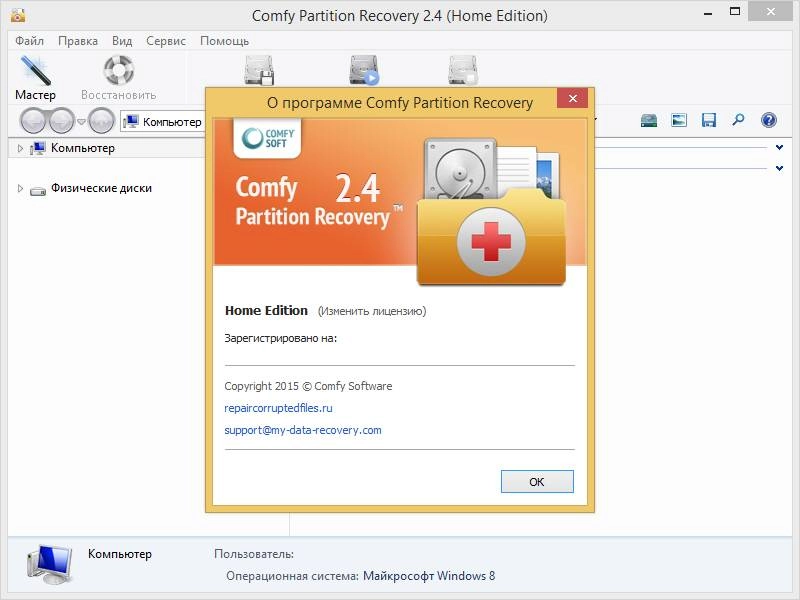Click the close disk toolbar icon
This screenshot has height=600, width=800.
click(x=463, y=70)
